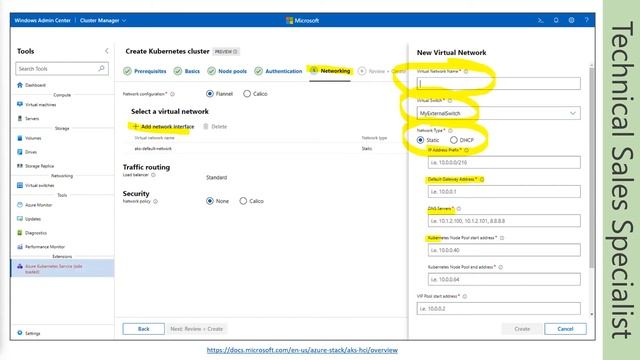Click Load balancer info icon

point(153,175)
